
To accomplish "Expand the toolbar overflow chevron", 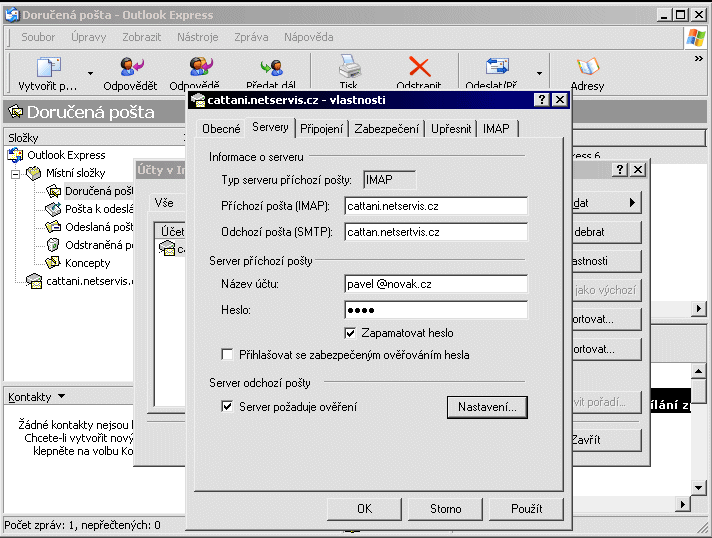I will click(x=699, y=59).
